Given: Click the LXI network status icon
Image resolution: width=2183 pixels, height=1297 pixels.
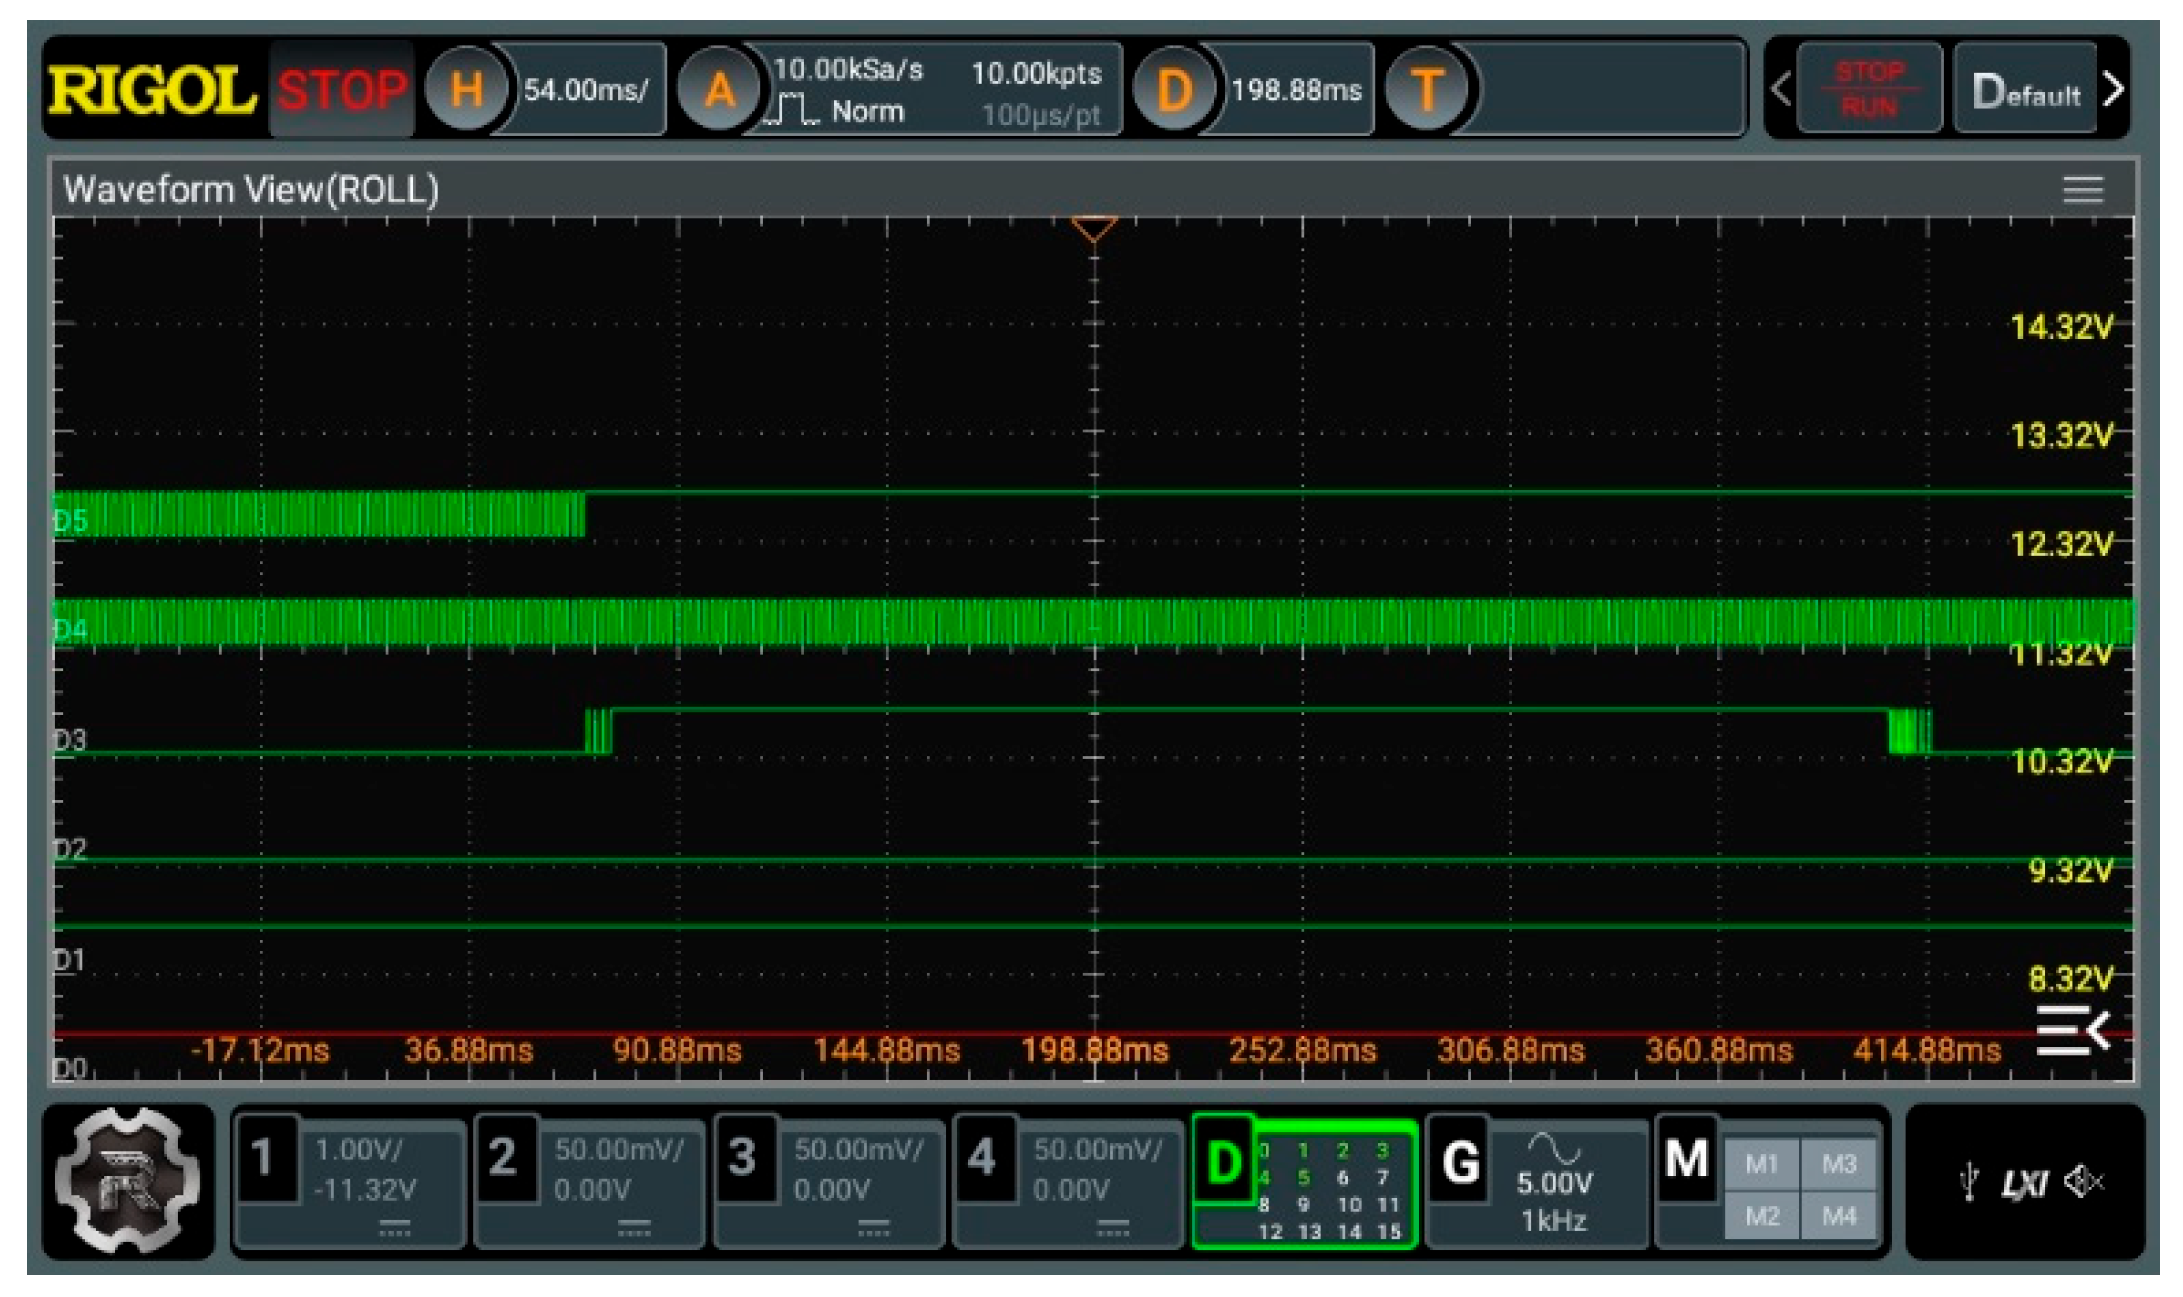Looking at the screenshot, I should pos(2024,1184).
